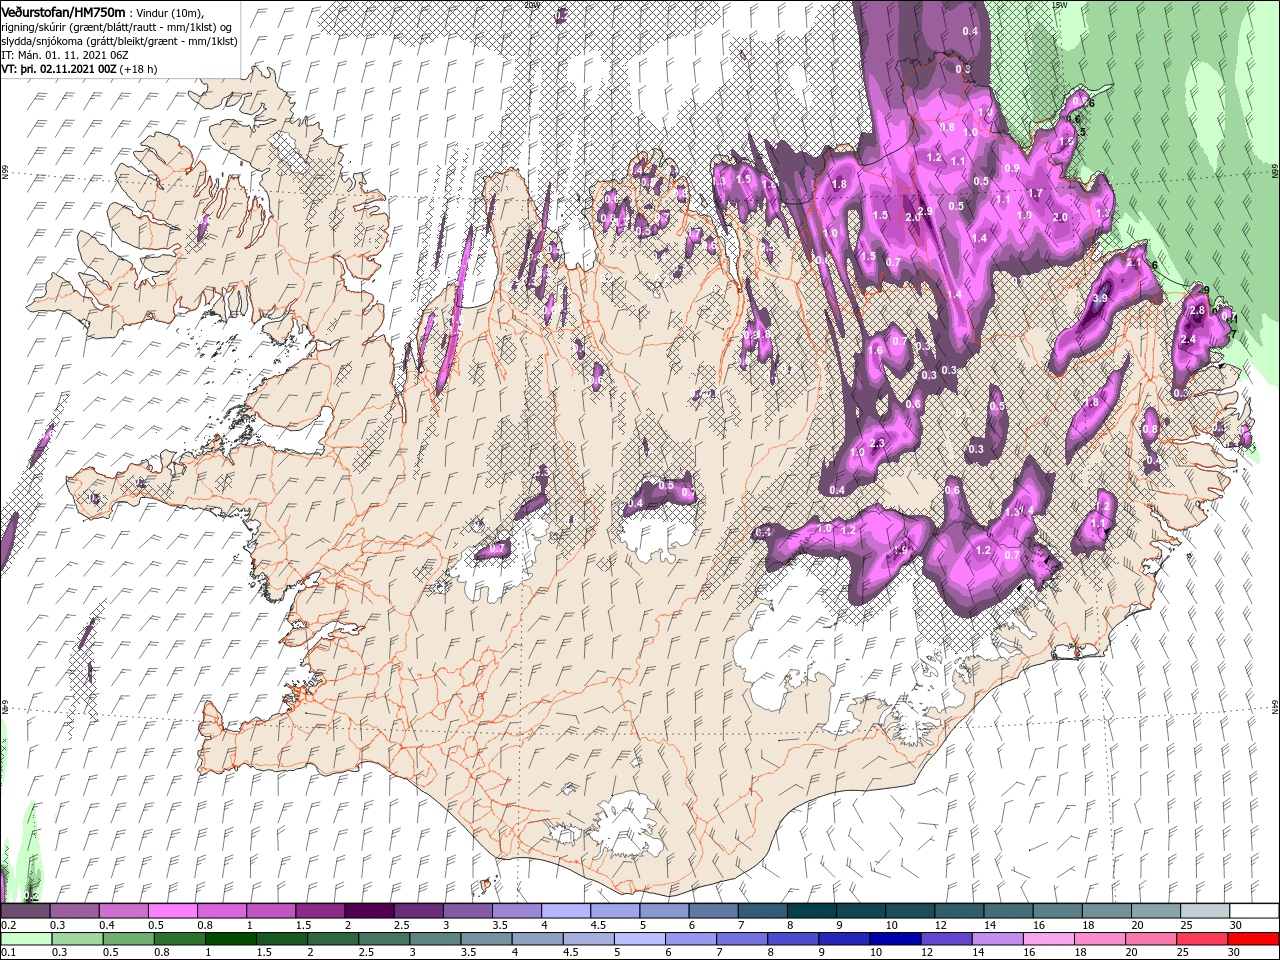Click the 2.9 snowfall value on the map
Image resolution: width=1280 pixels, height=960 pixels.
coord(925,211)
